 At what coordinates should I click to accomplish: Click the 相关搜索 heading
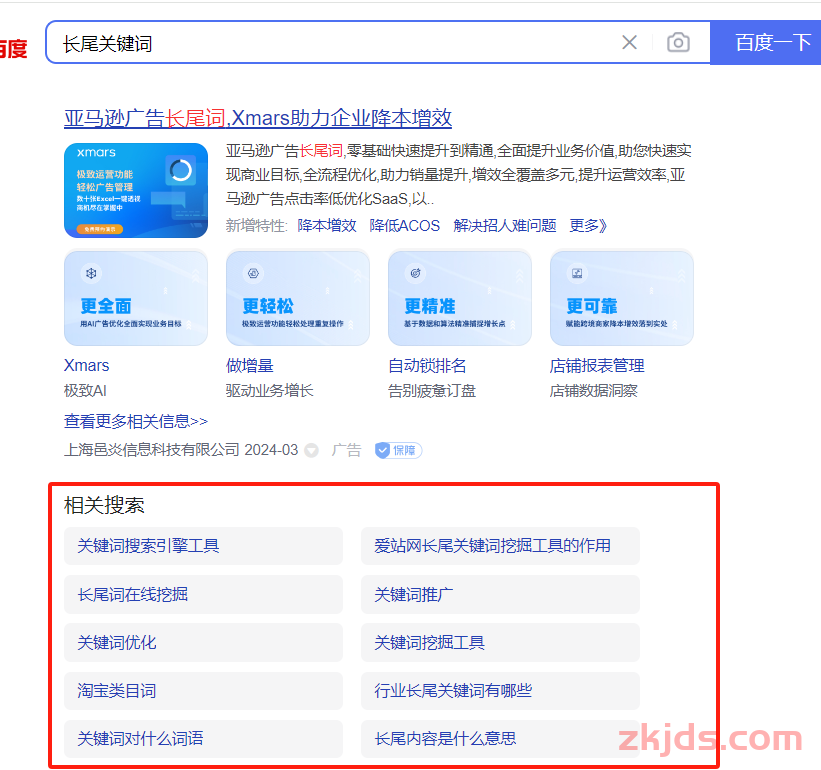pyautogui.click(x=104, y=505)
